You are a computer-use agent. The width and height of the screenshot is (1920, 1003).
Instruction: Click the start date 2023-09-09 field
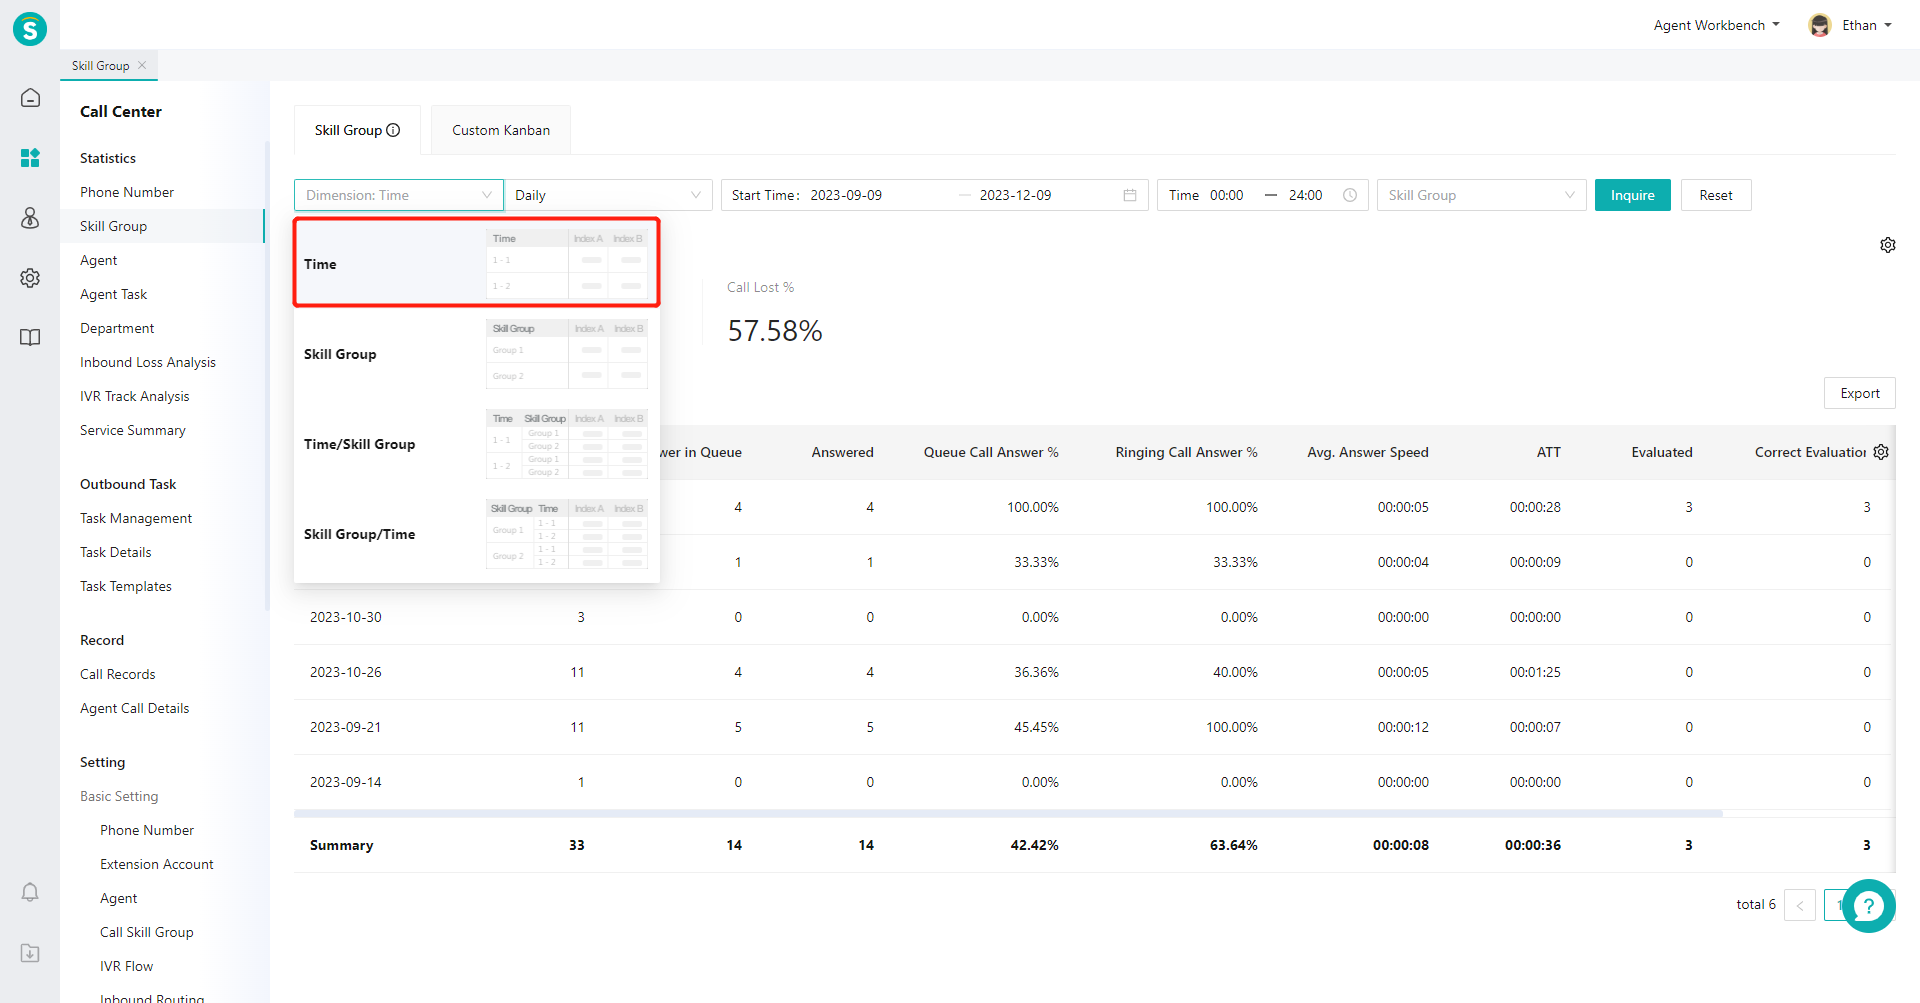coord(846,195)
